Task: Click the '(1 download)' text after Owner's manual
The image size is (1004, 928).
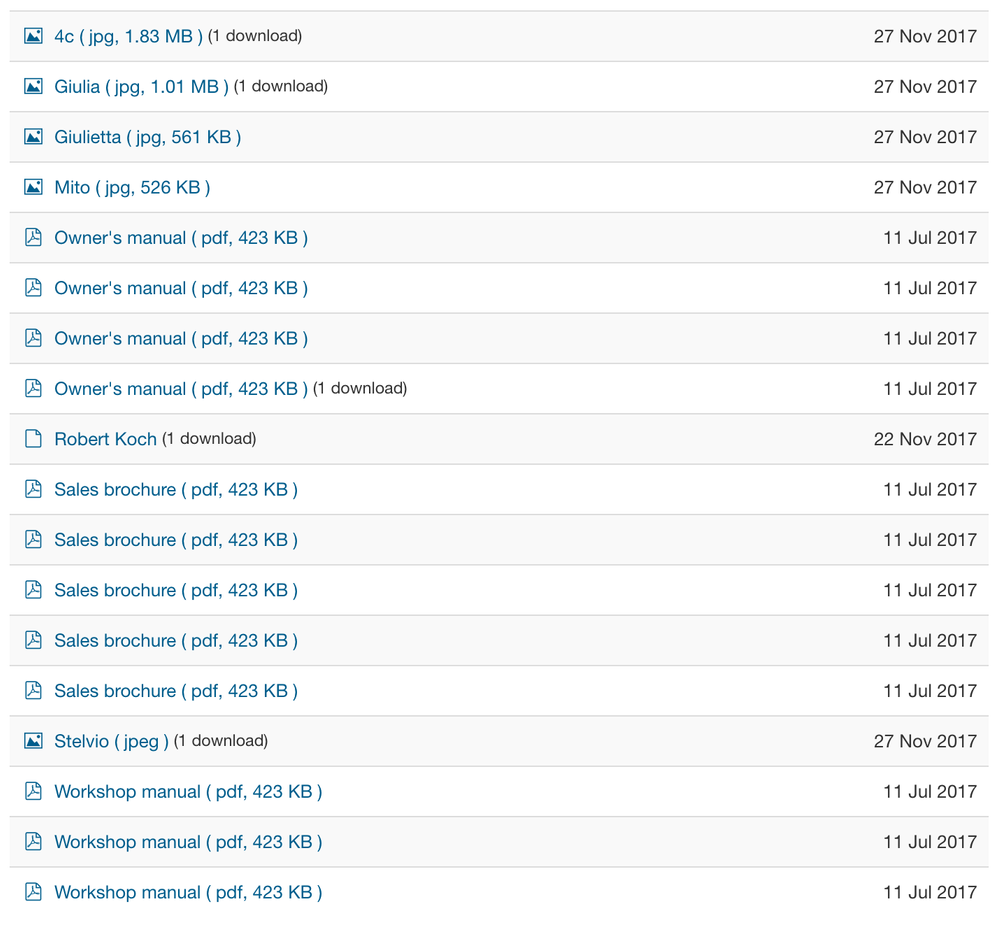Action: tap(360, 388)
